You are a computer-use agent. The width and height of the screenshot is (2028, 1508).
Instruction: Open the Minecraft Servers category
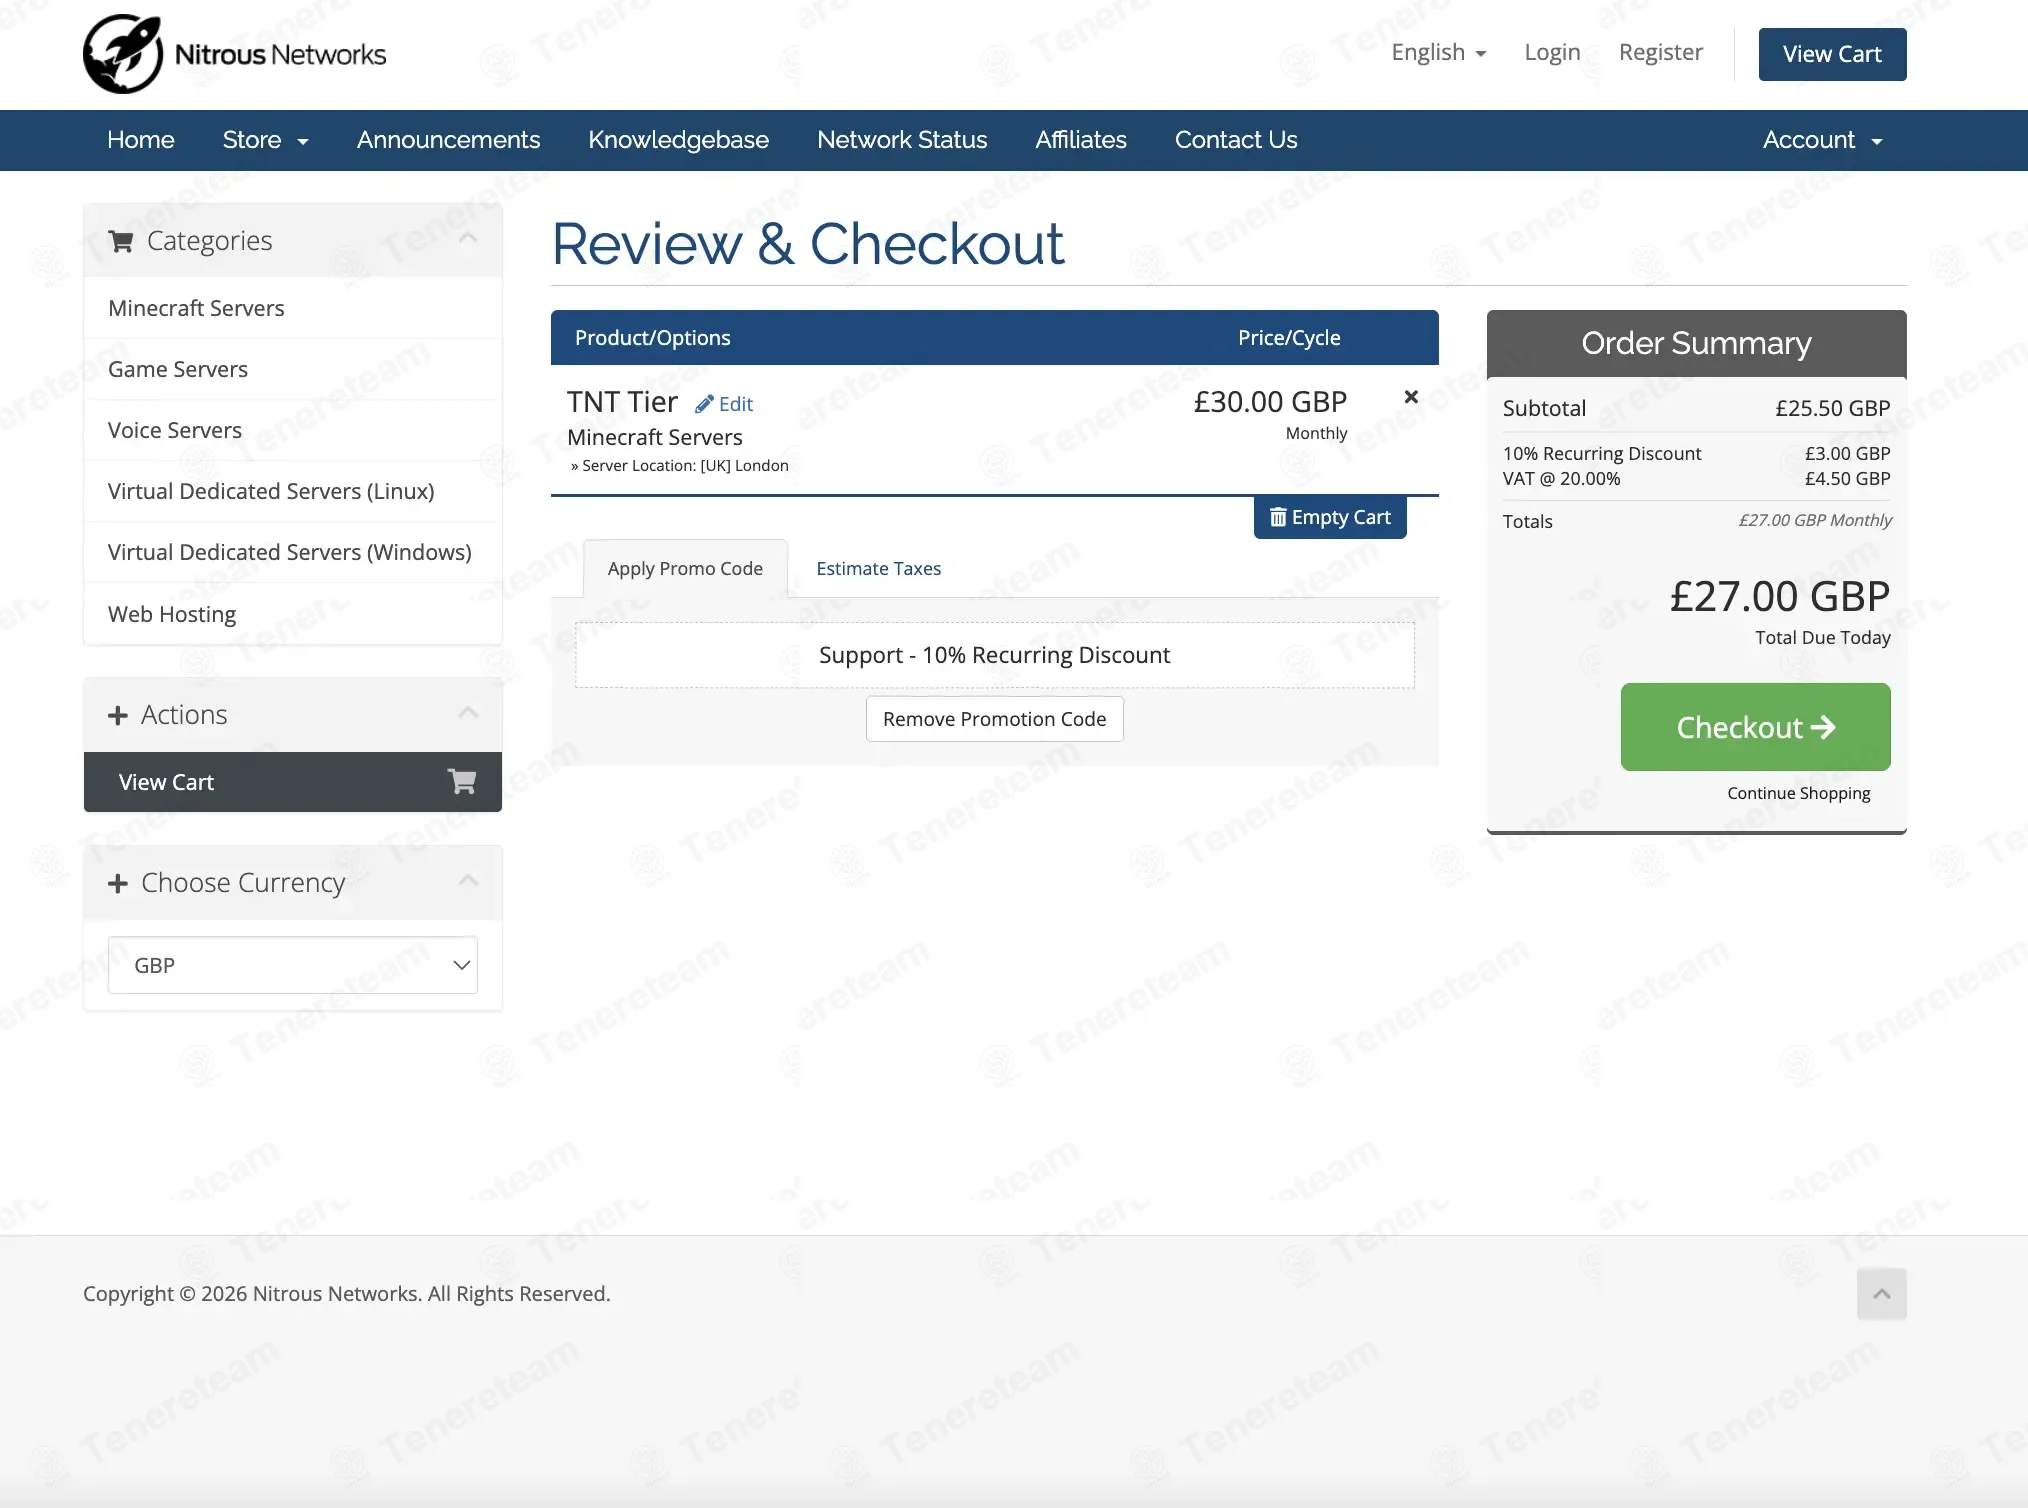[293, 308]
